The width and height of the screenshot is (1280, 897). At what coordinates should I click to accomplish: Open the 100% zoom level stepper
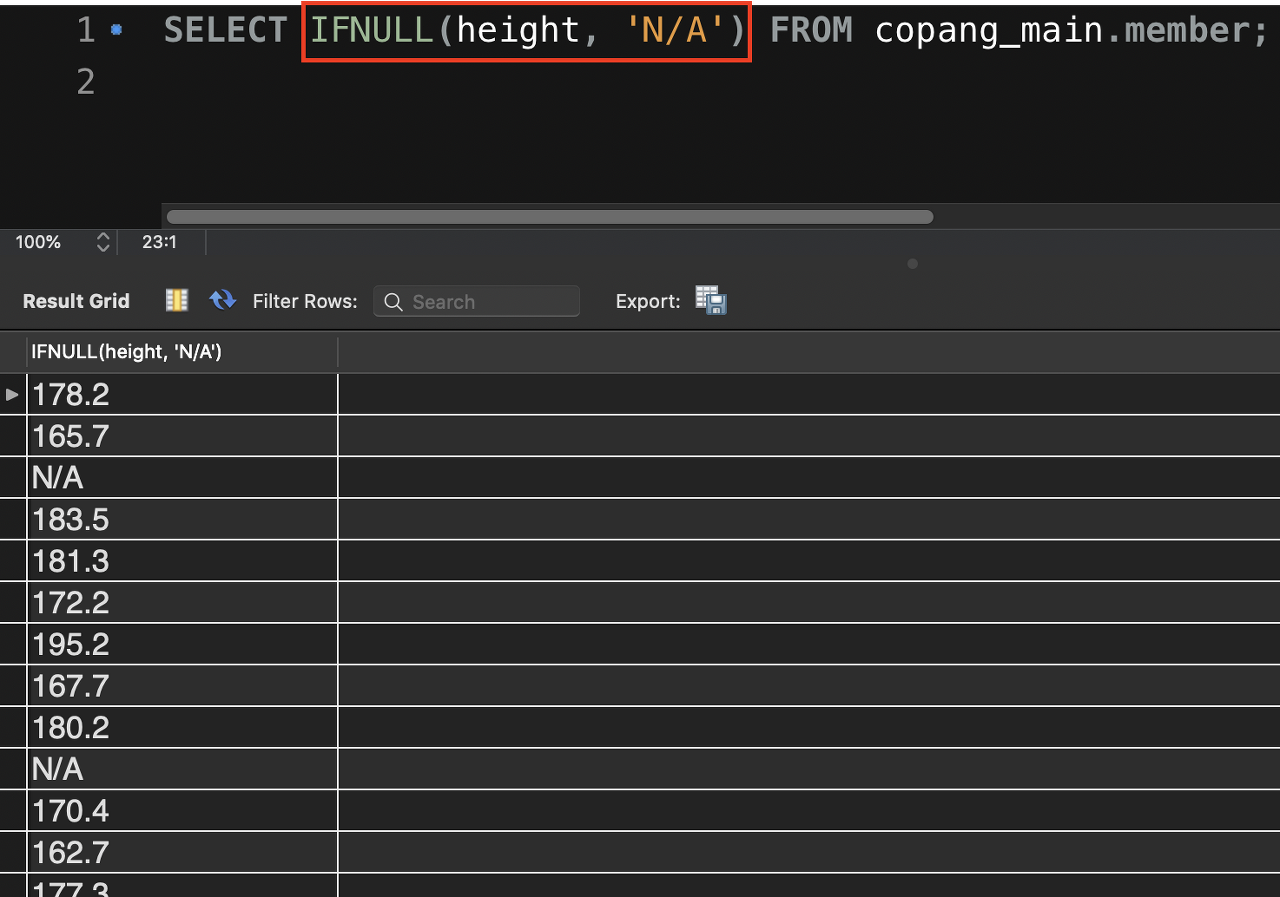(x=102, y=242)
